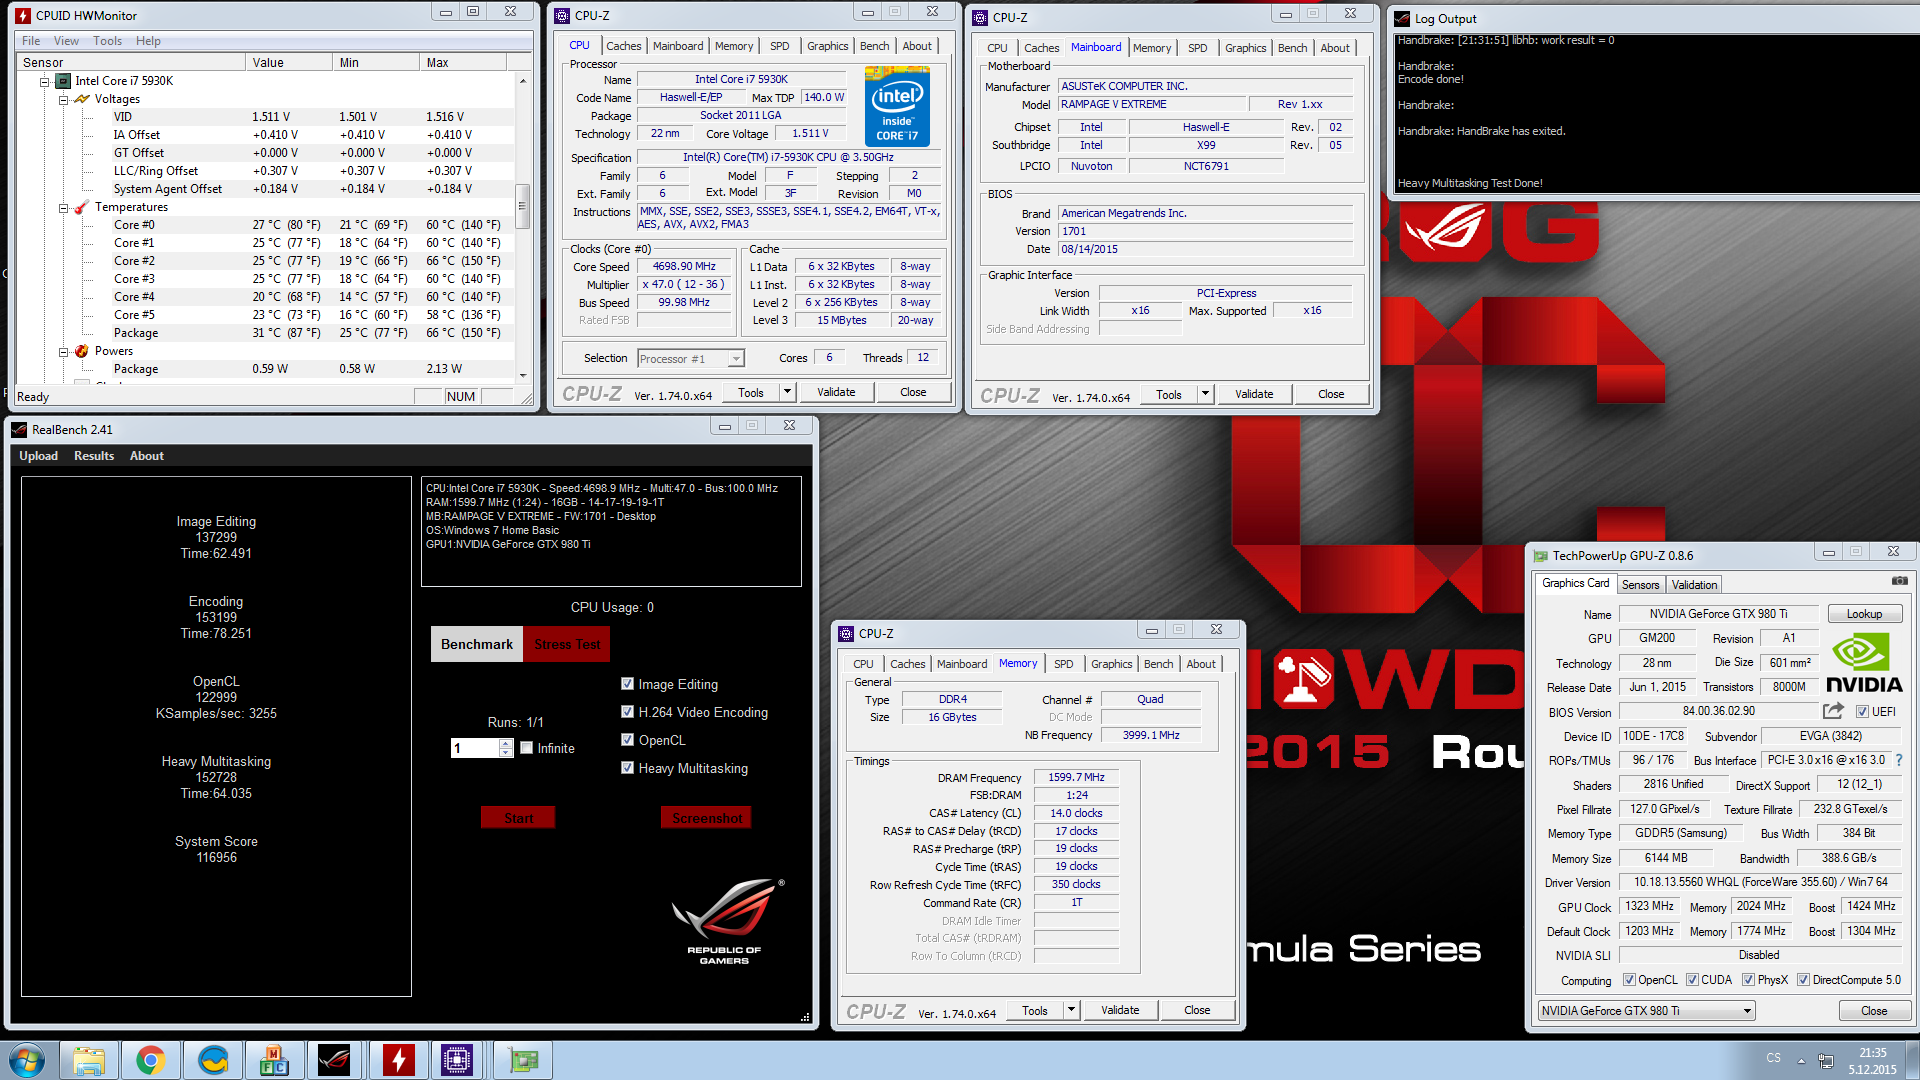The image size is (1920, 1080).
Task: Click the HWMonitor scrollbar down arrow
Action: 522,375
